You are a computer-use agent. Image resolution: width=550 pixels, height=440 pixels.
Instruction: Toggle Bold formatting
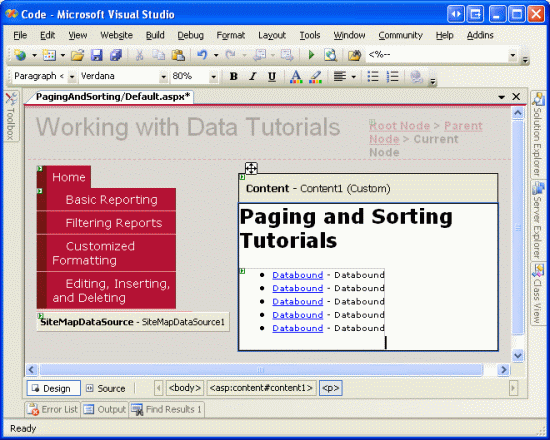pyautogui.click(x=233, y=76)
